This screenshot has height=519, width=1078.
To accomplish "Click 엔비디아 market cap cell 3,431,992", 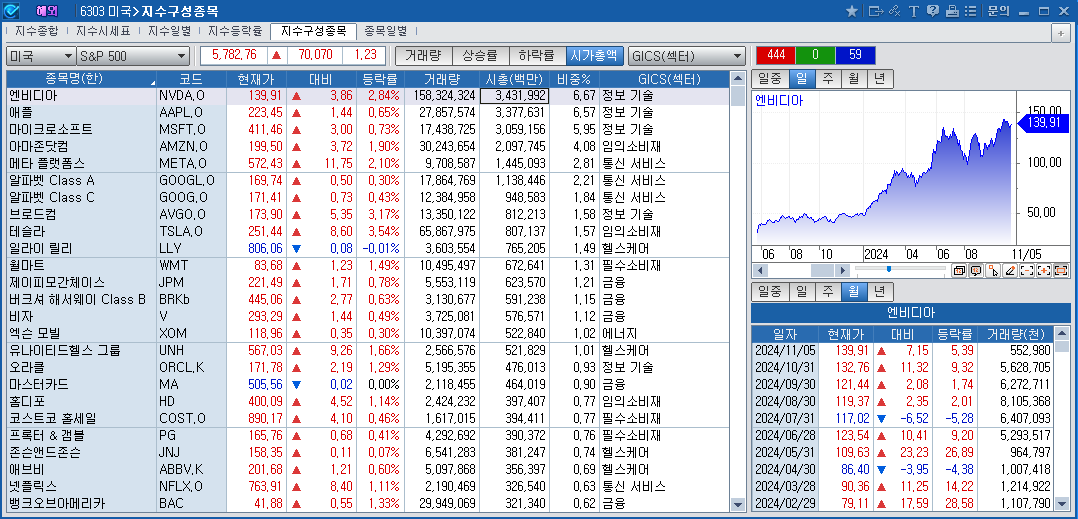I will point(514,96).
